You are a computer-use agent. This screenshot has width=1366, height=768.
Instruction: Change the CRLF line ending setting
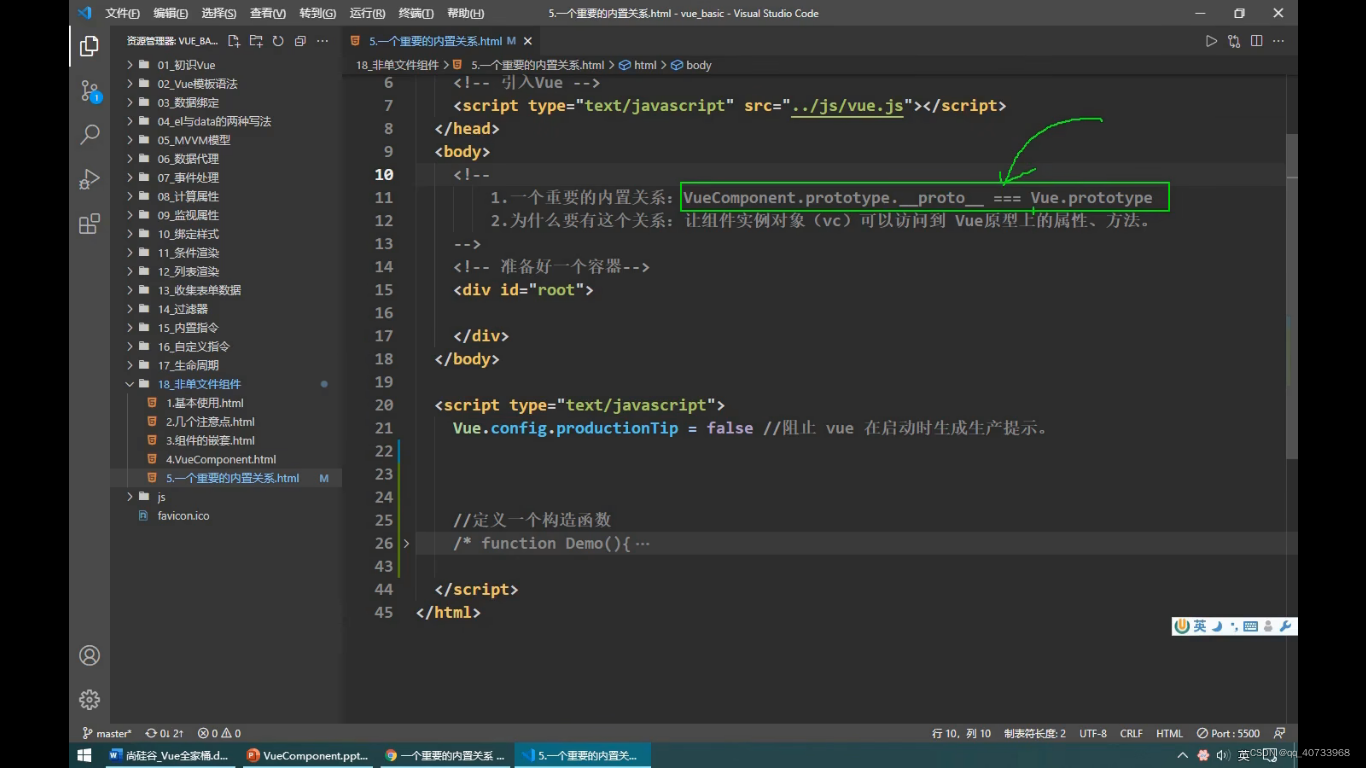coord(1131,733)
